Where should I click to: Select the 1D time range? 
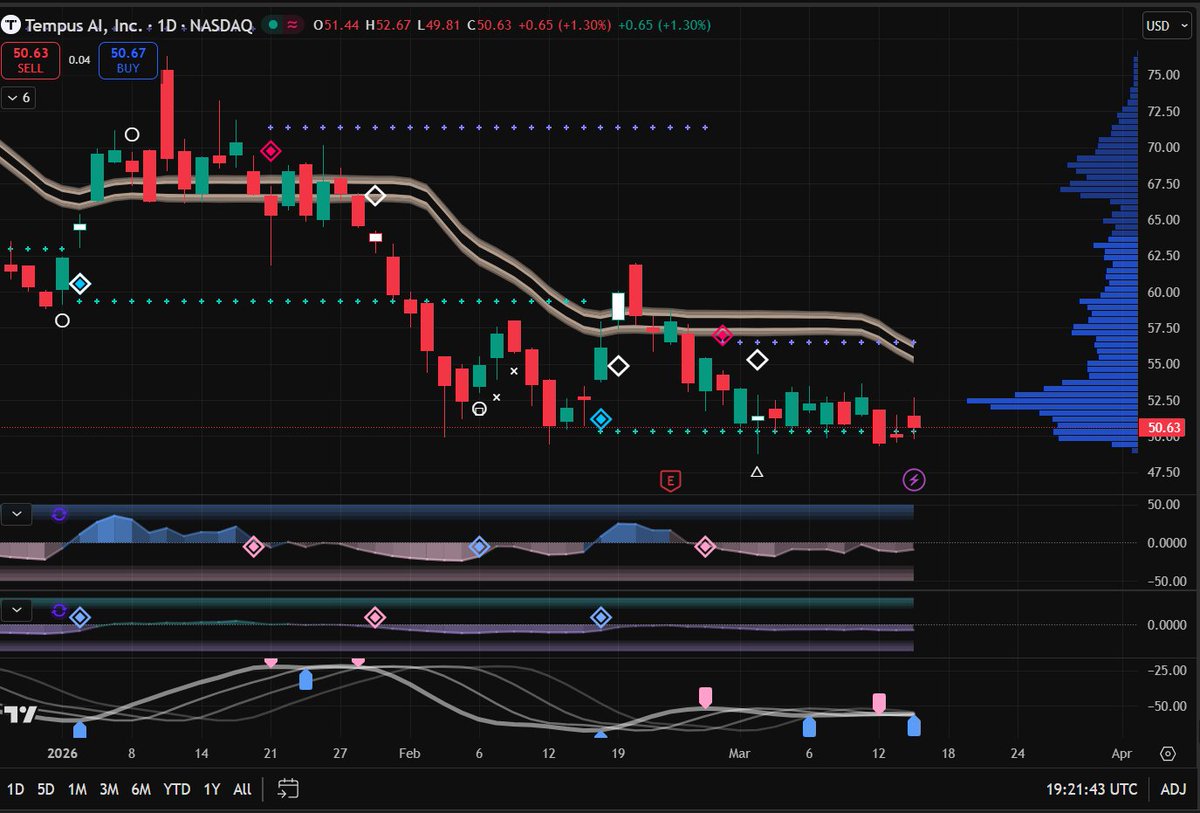15,789
